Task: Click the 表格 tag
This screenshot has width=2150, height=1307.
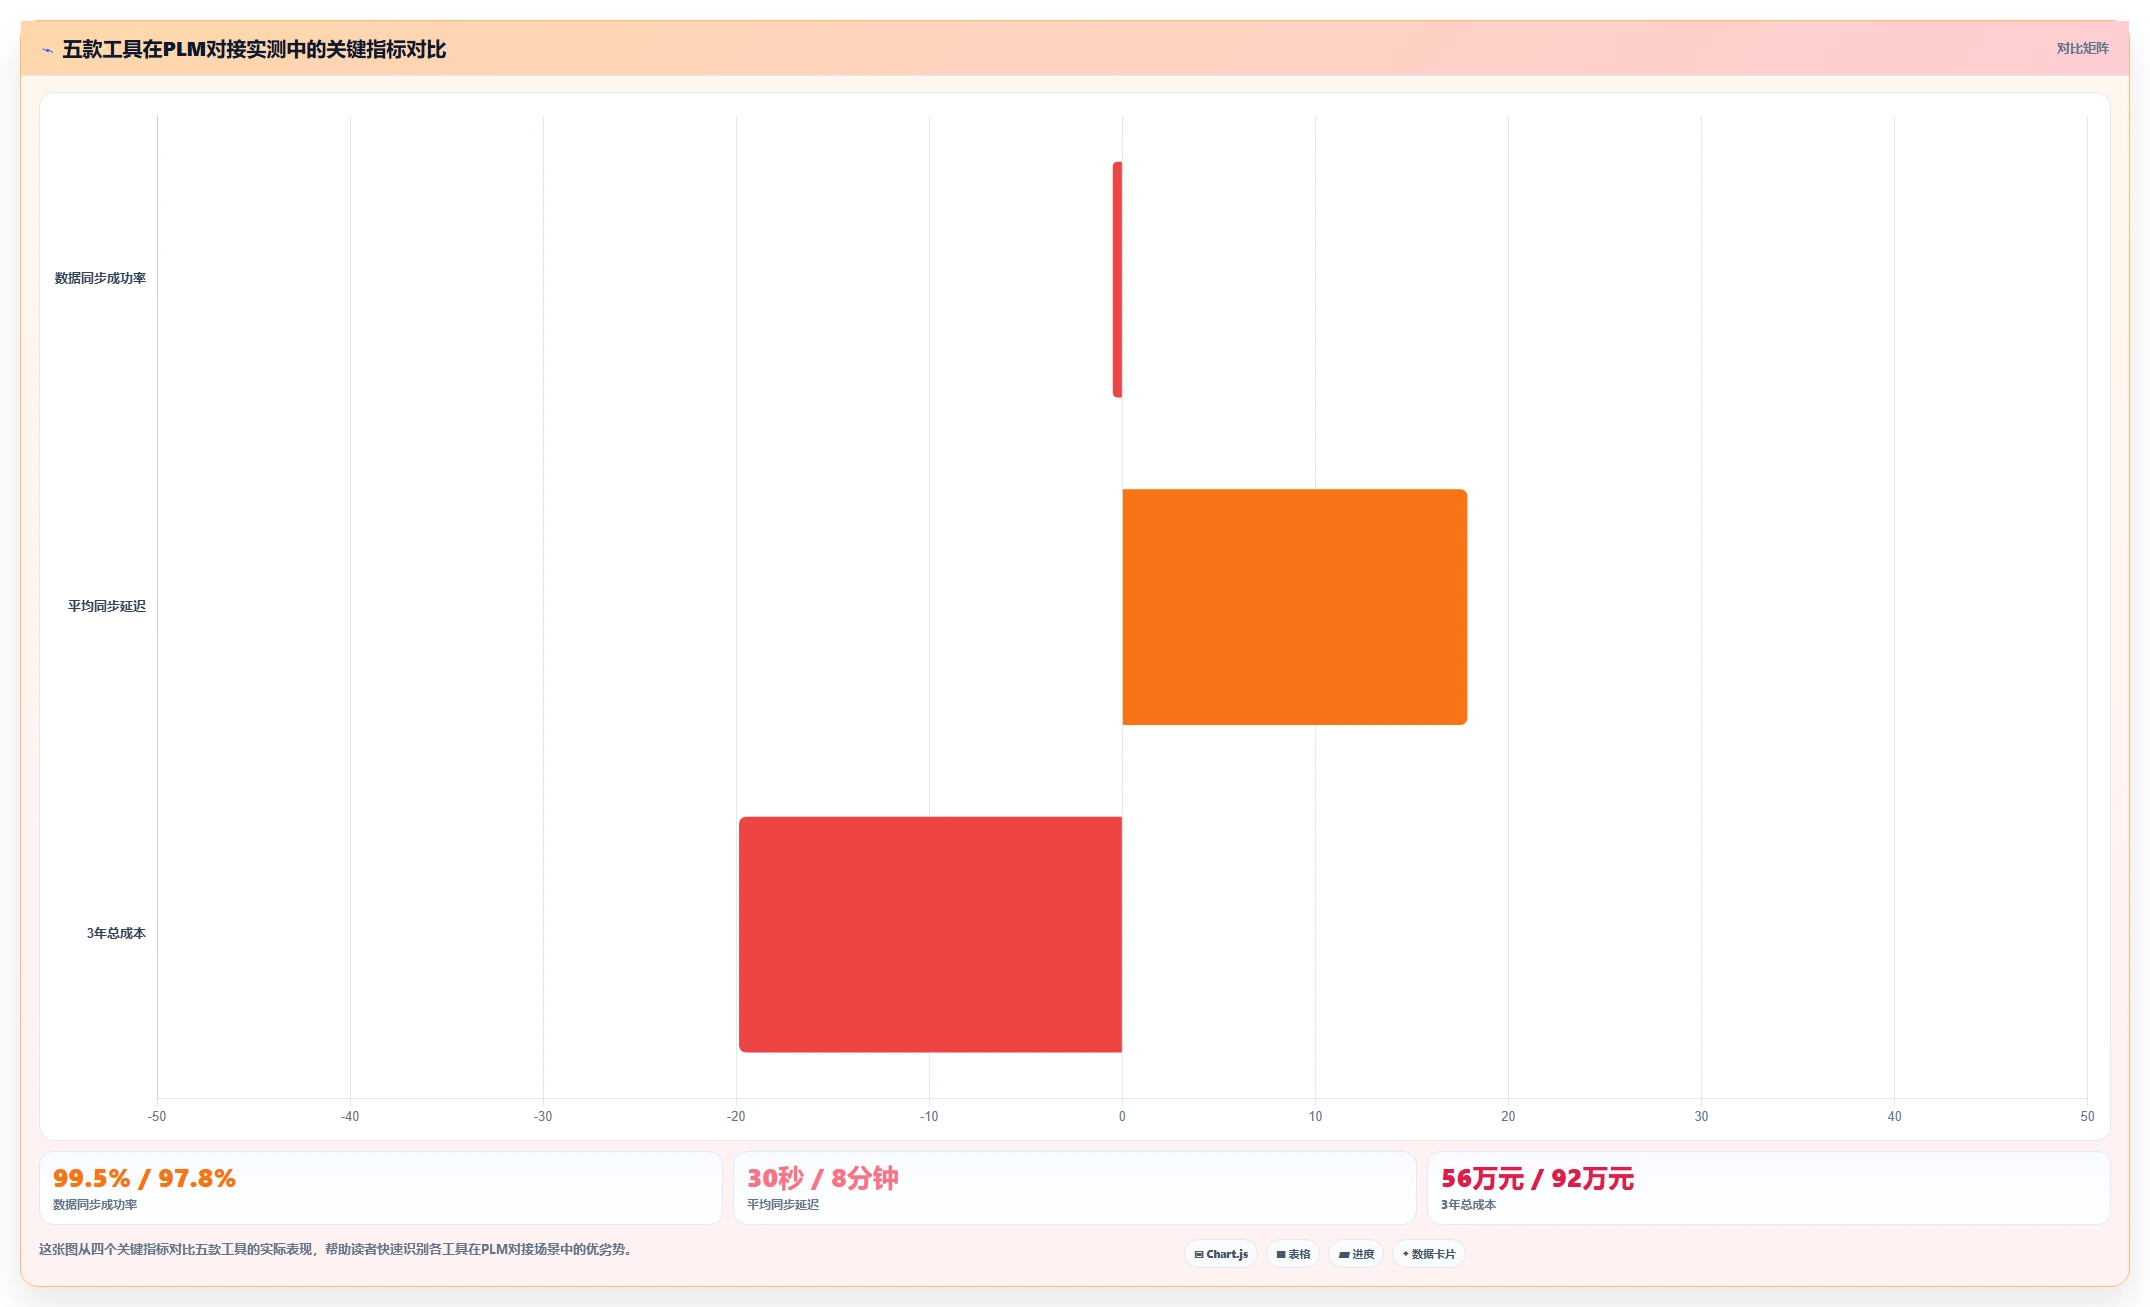Action: [x=1293, y=1254]
